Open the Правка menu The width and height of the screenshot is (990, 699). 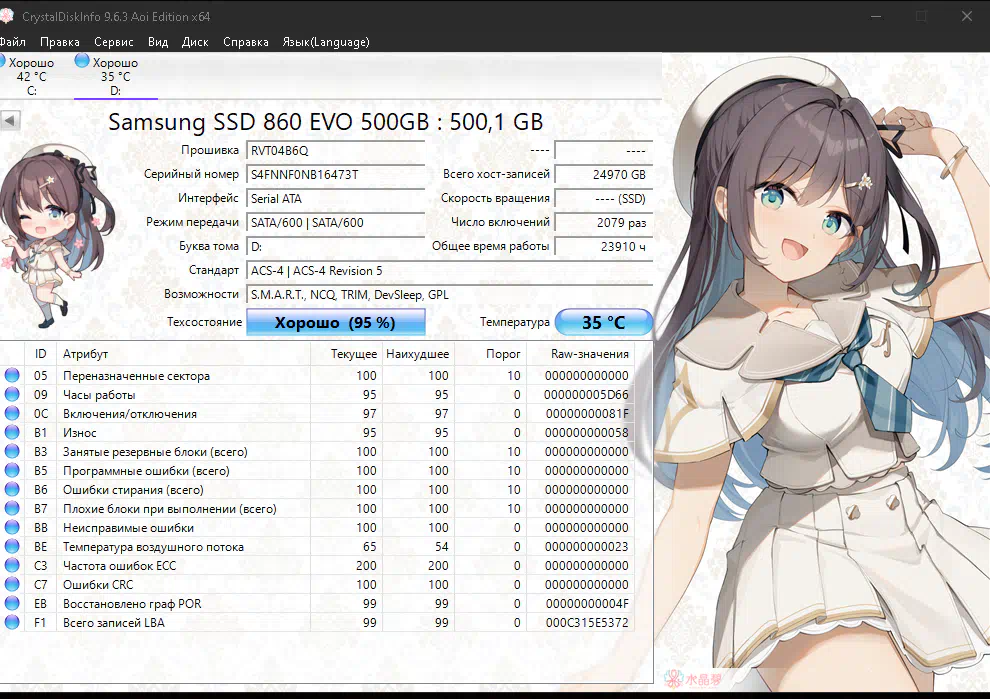(x=60, y=42)
